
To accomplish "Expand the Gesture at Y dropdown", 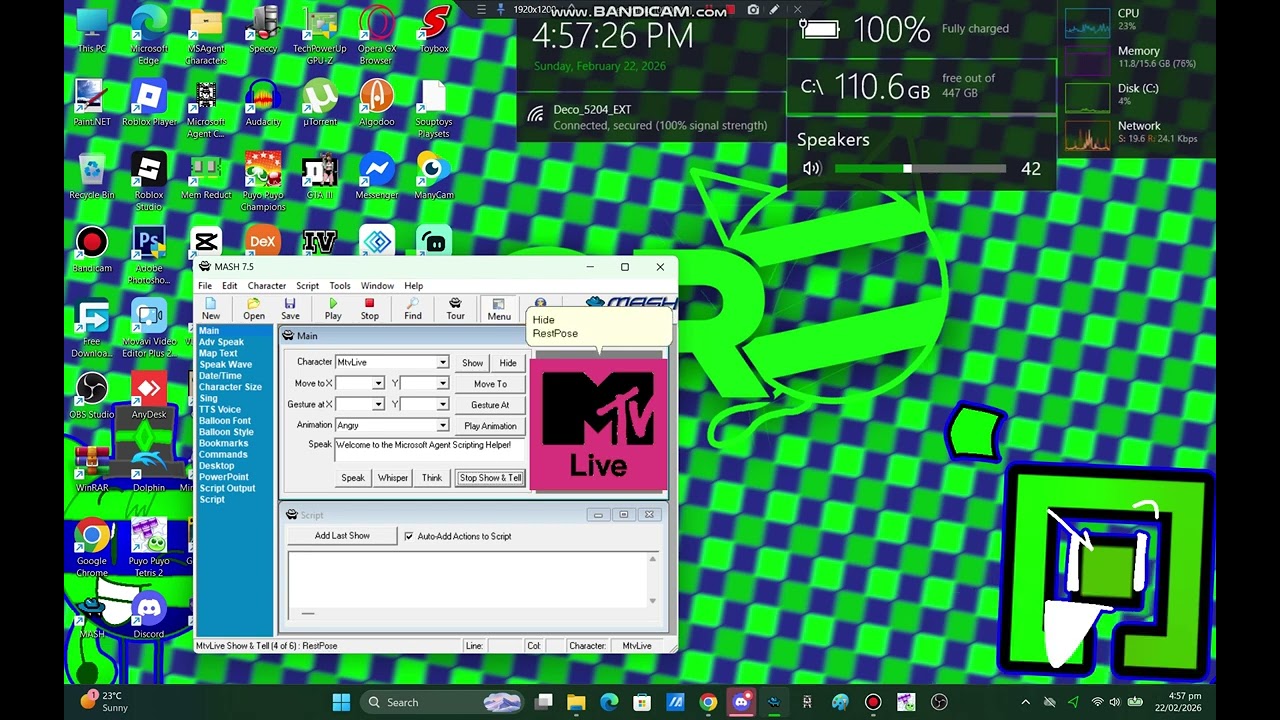I will (442, 405).
